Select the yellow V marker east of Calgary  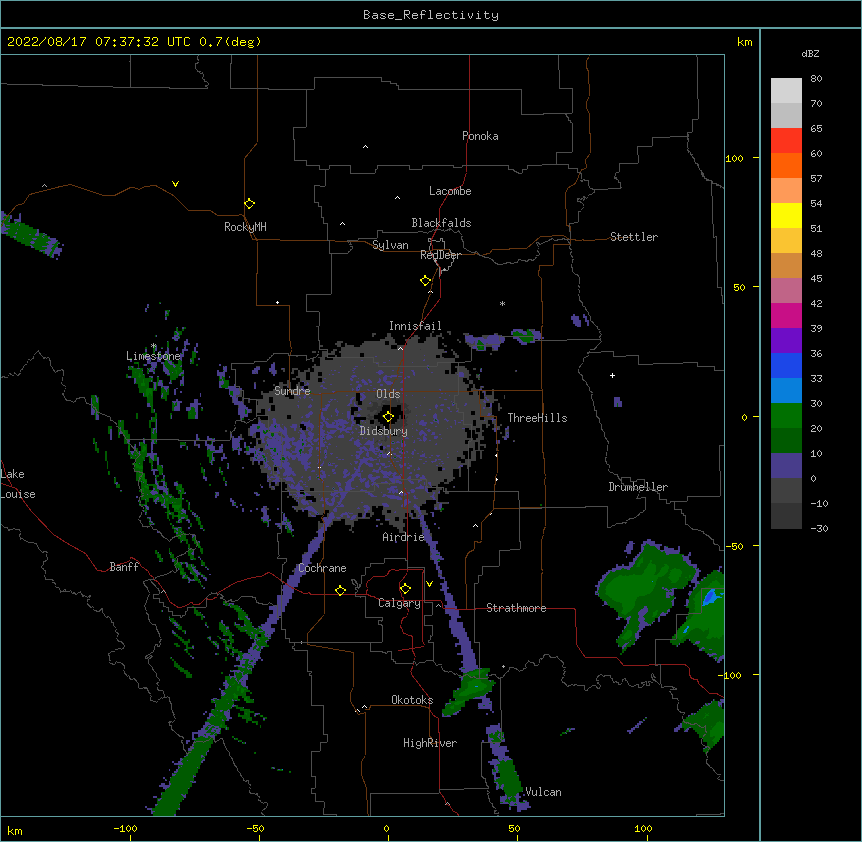coord(429,584)
